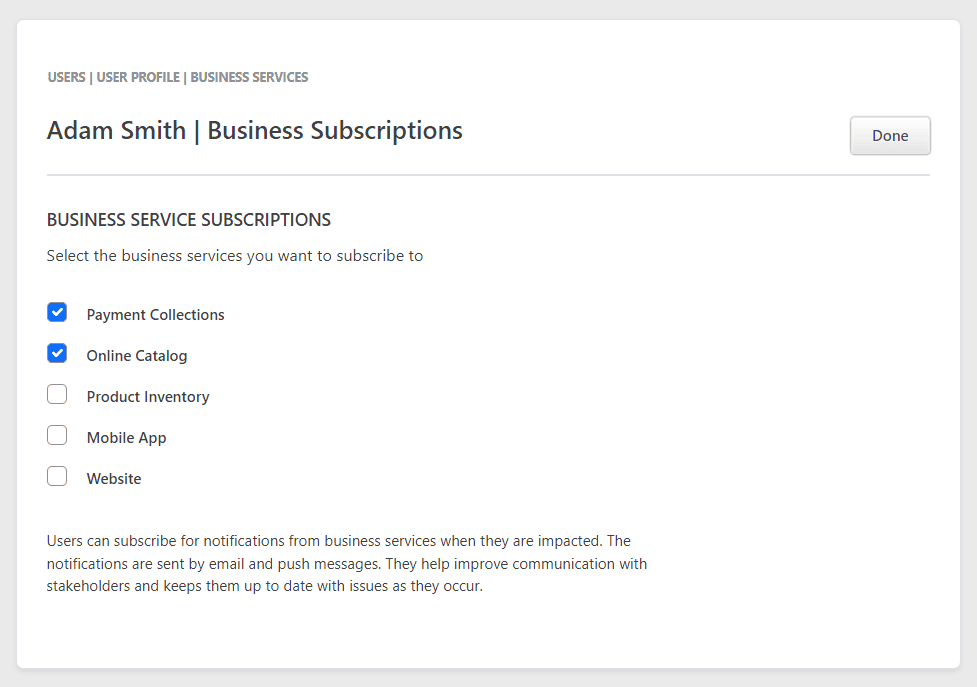Tick the Mobile App checkbox

click(57, 435)
